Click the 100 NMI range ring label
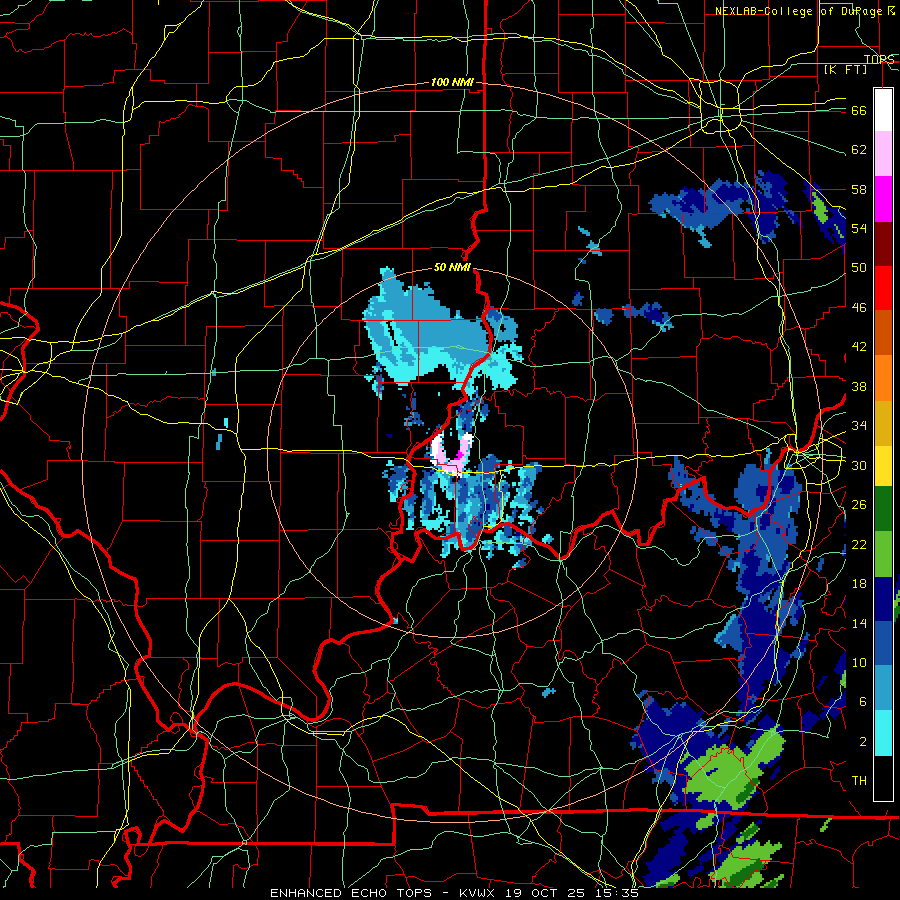The image size is (900, 900). click(452, 83)
